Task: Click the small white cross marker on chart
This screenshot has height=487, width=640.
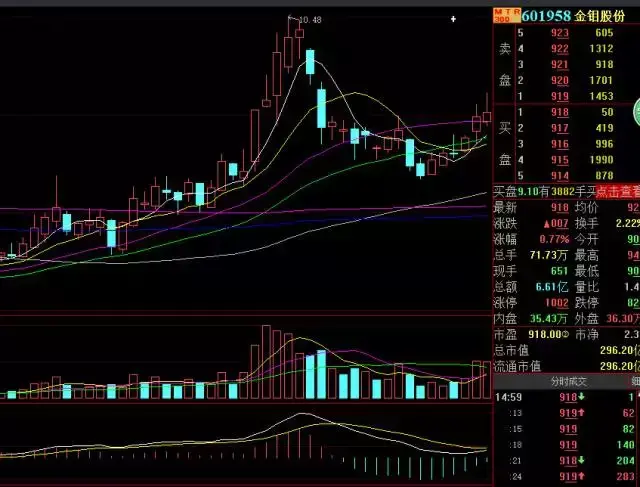Action: click(x=453, y=19)
